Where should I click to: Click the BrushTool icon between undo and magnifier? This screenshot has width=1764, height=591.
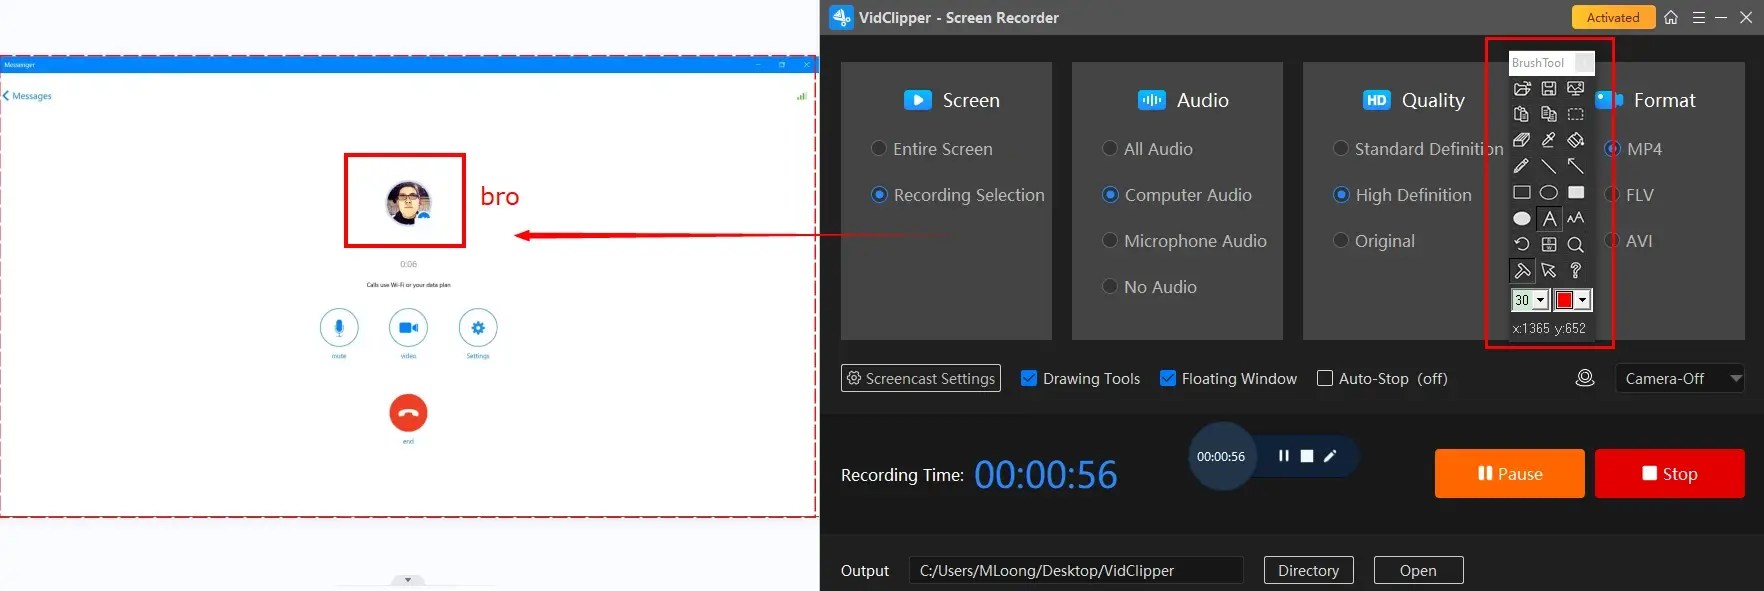pos(1549,244)
